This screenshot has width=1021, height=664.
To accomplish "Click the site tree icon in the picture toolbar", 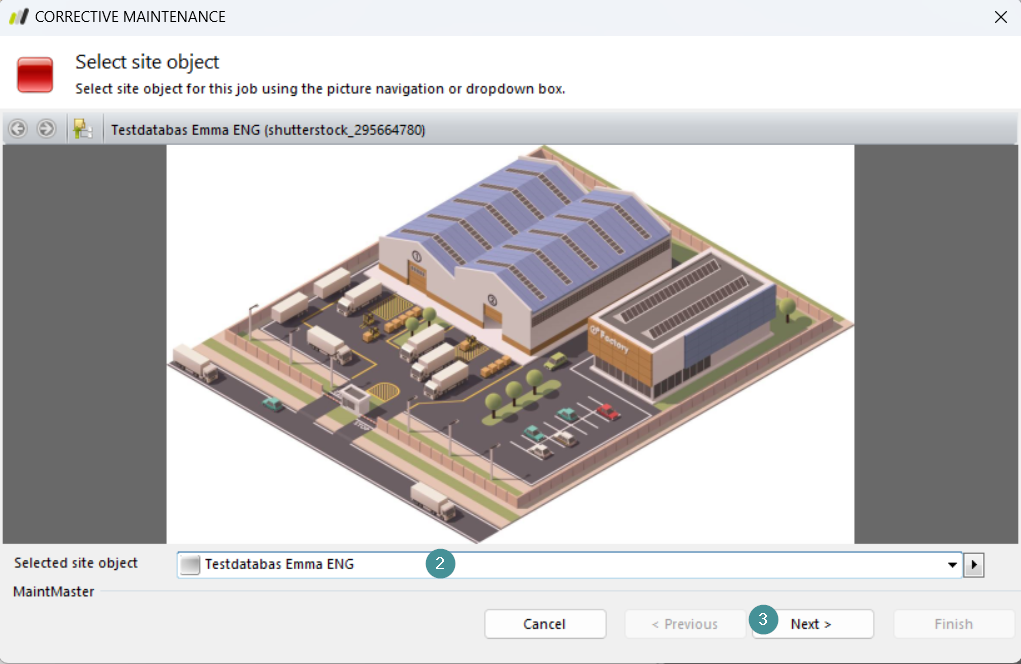I will [83, 129].
